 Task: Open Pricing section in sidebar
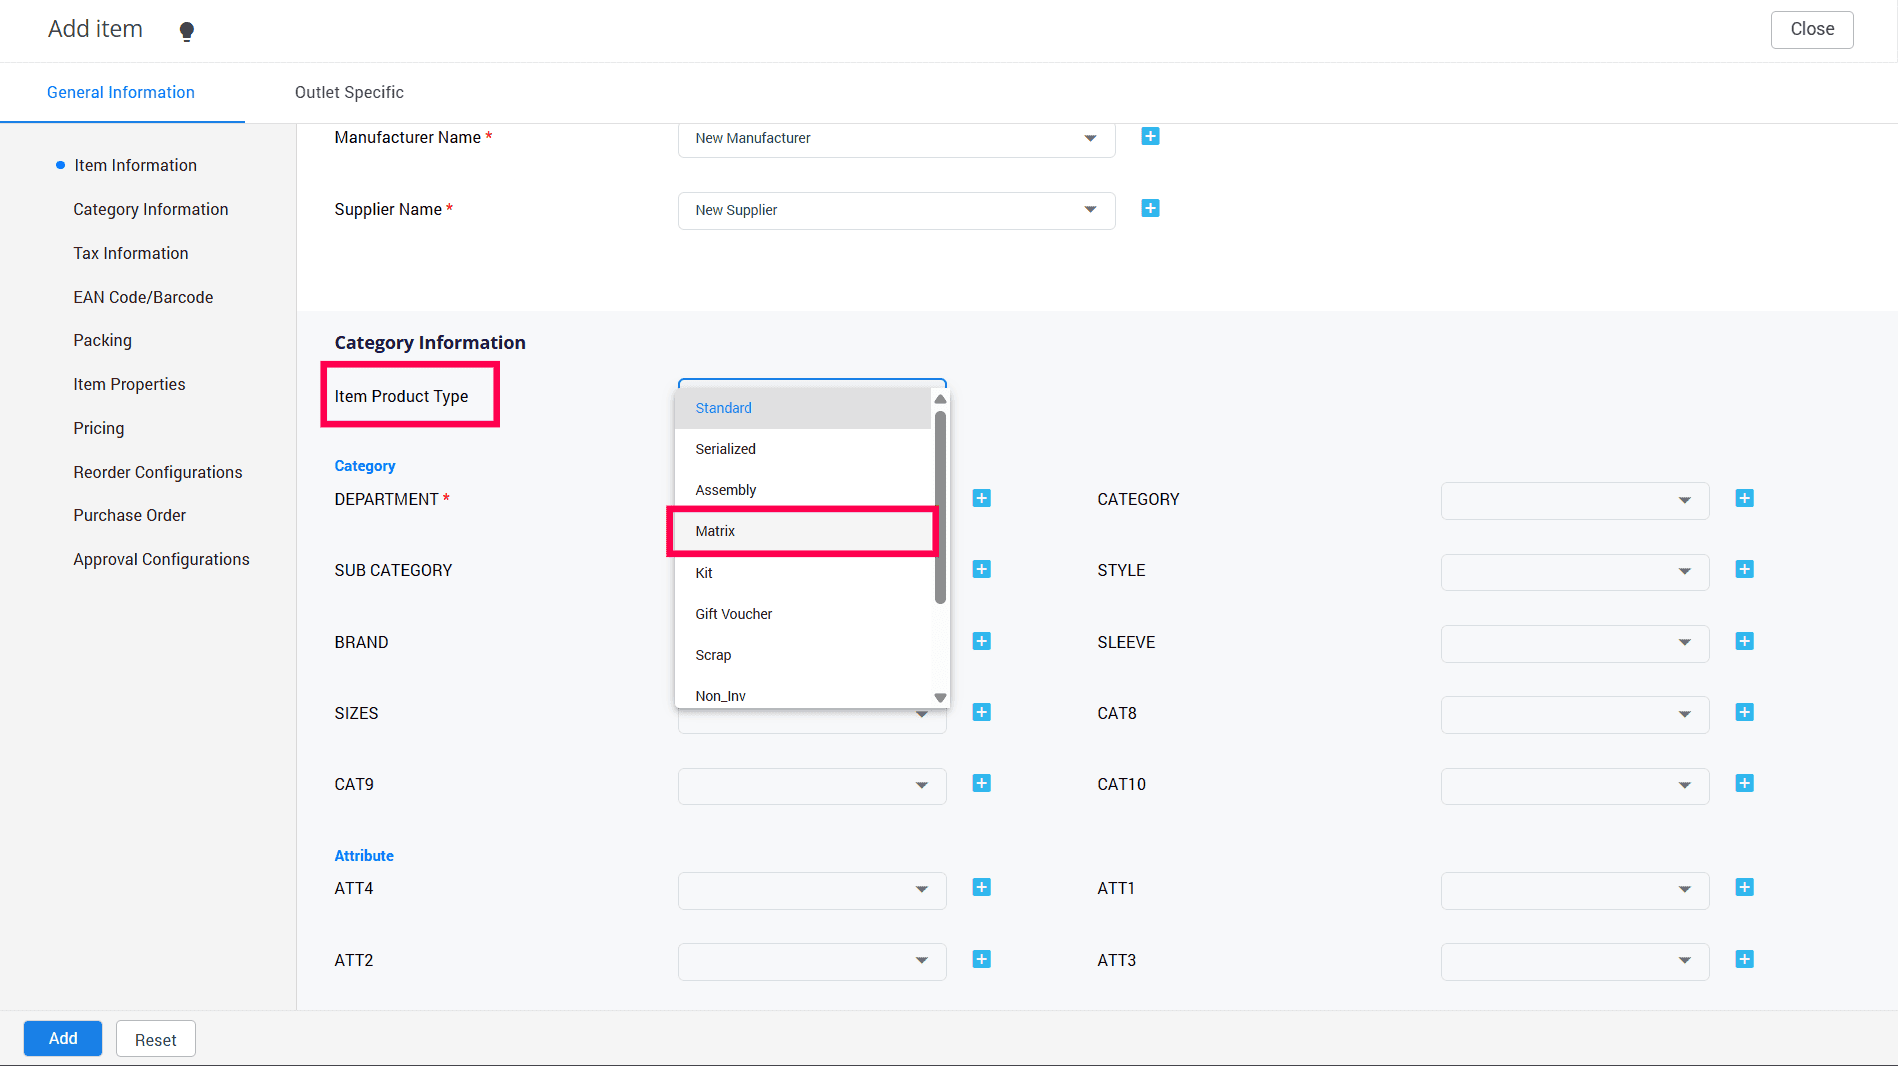tap(99, 428)
